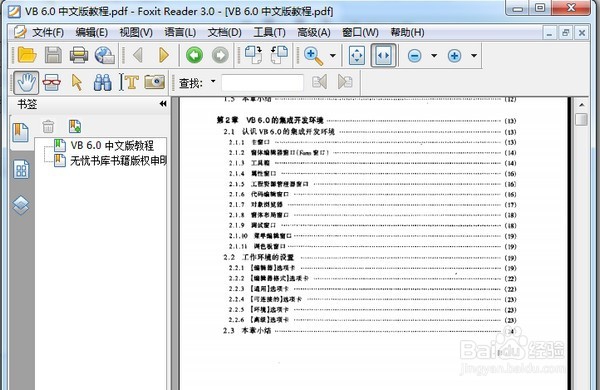This screenshot has width=600, height=390.
Task: Delete the bookmark with the trash icon
Action: pyautogui.click(x=48, y=126)
